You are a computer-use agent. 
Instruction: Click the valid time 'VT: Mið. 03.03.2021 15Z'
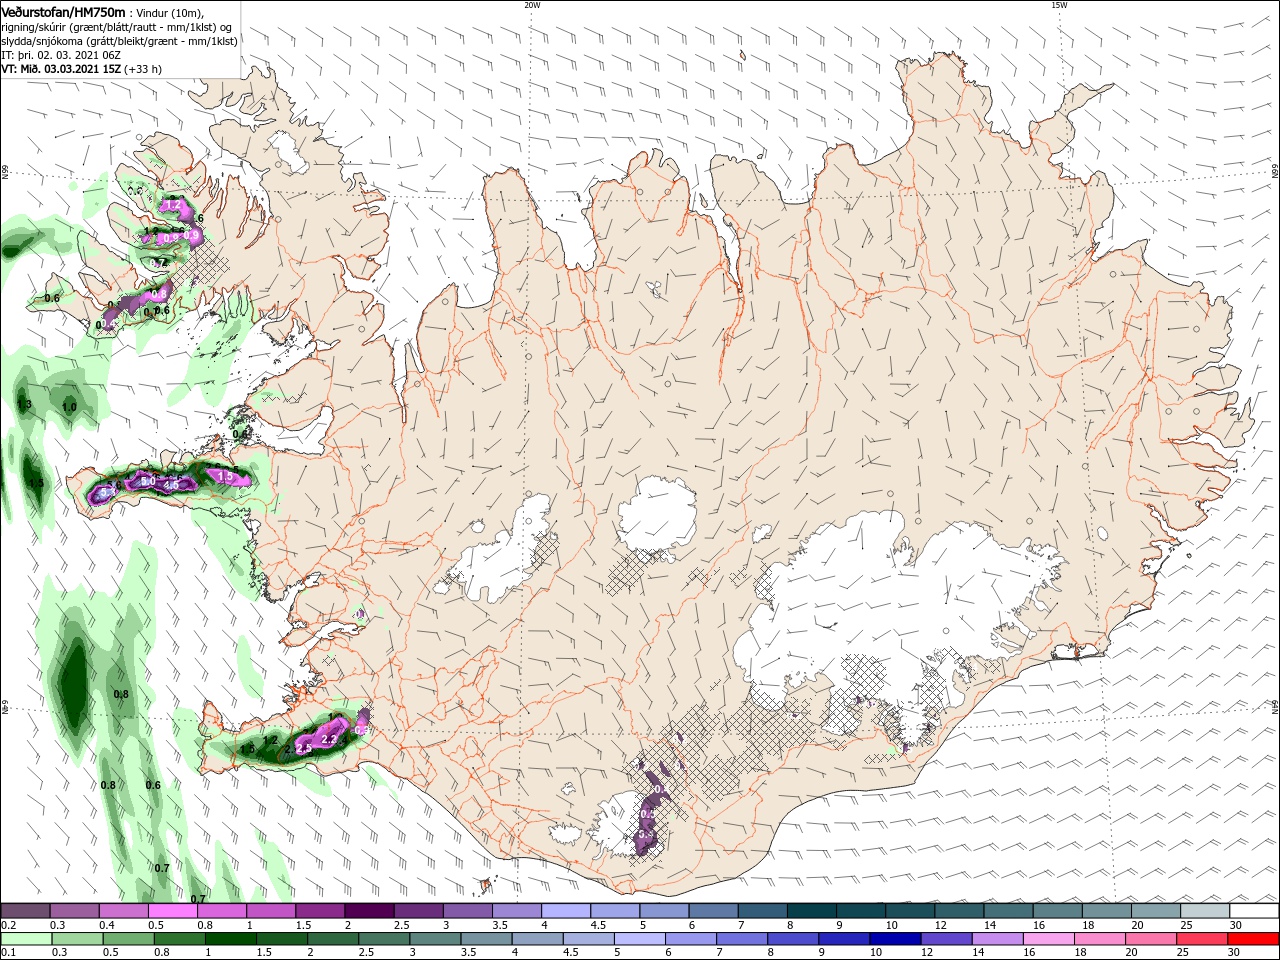(61, 69)
